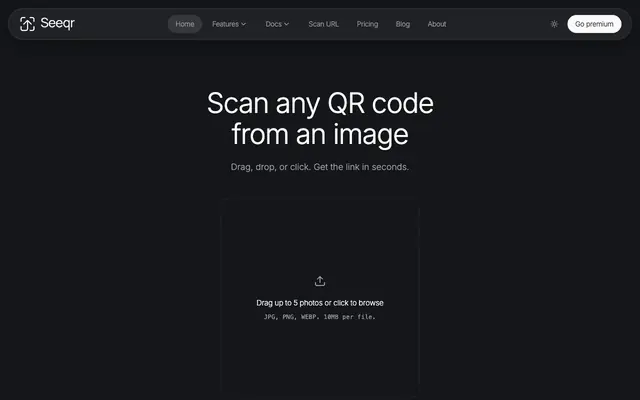Click the "JPG, PNG, WEBP. 10MB per file." text
The width and height of the screenshot is (640, 400).
click(320, 317)
